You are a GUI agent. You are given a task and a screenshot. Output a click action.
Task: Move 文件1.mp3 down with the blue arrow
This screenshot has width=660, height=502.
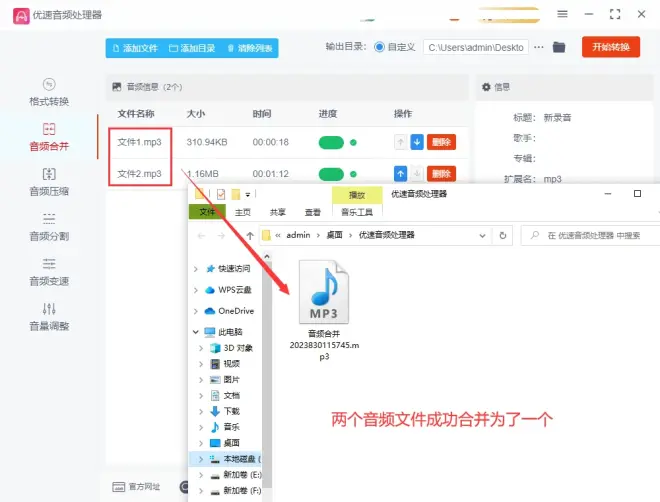[x=417, y=142]
